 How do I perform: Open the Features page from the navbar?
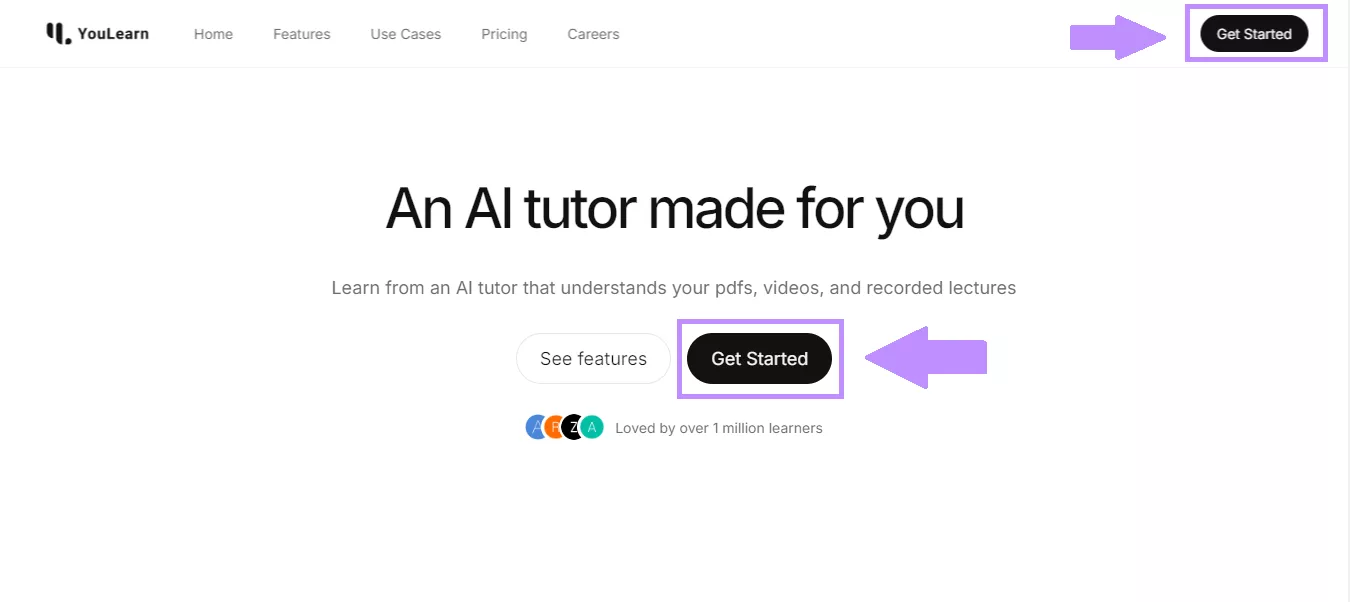(301, 33)
